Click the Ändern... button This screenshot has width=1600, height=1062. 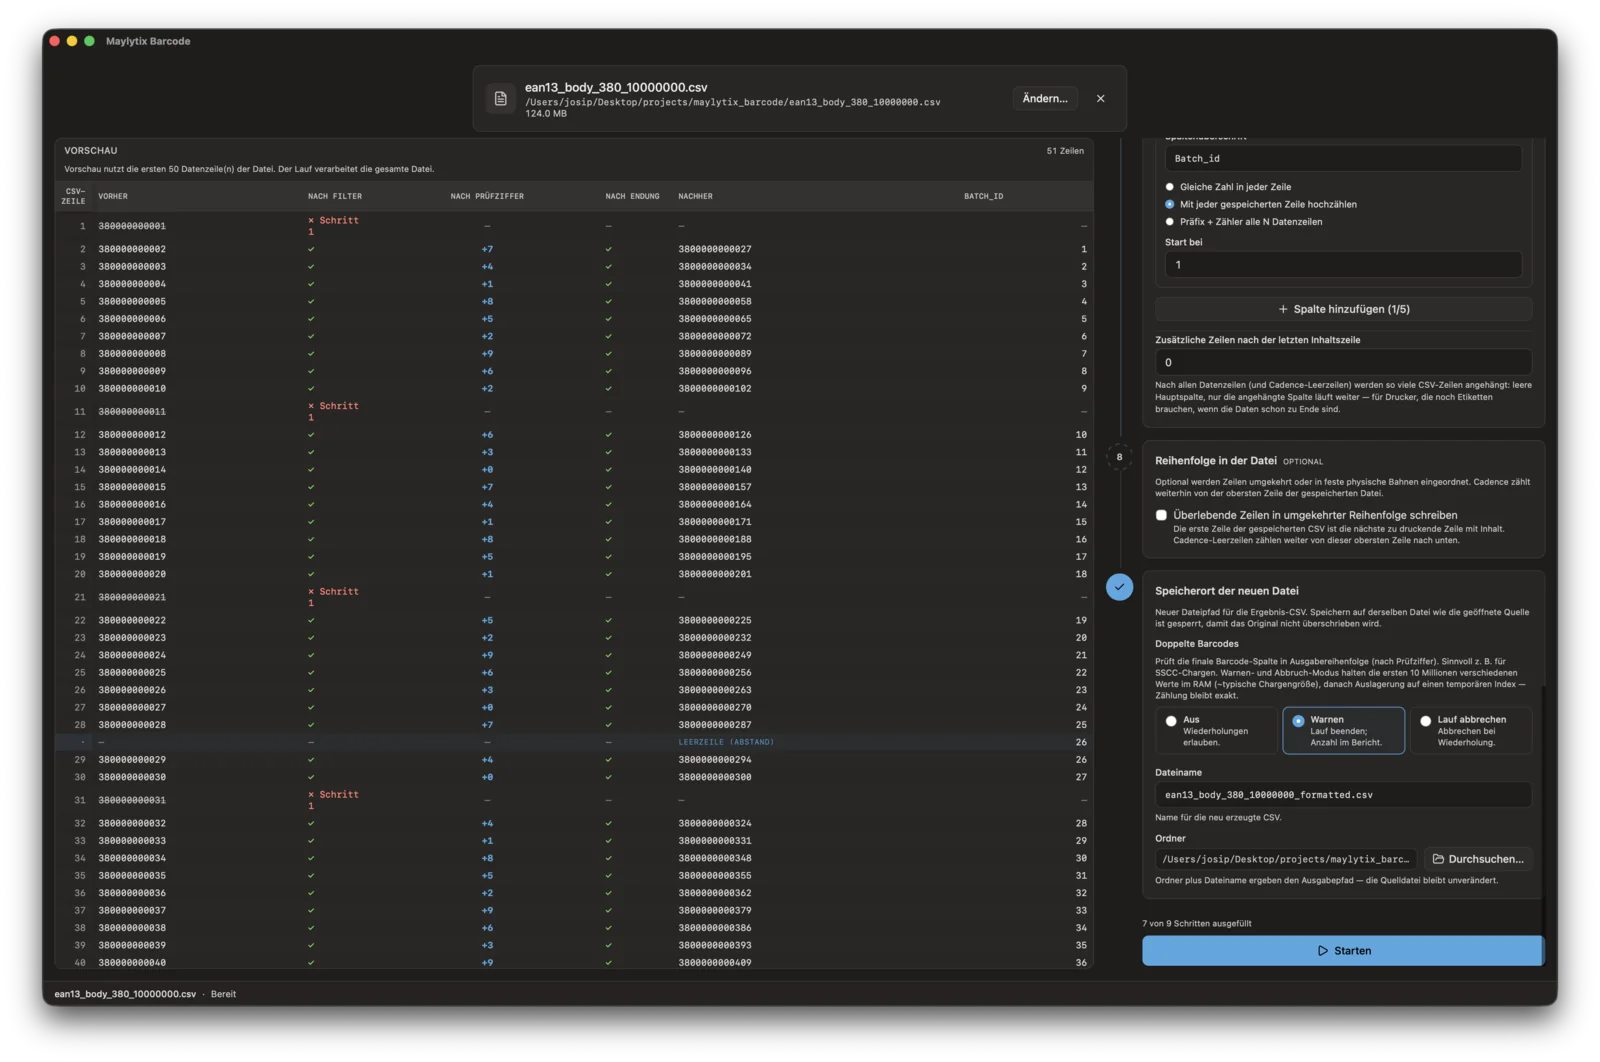pos(1045,98)
